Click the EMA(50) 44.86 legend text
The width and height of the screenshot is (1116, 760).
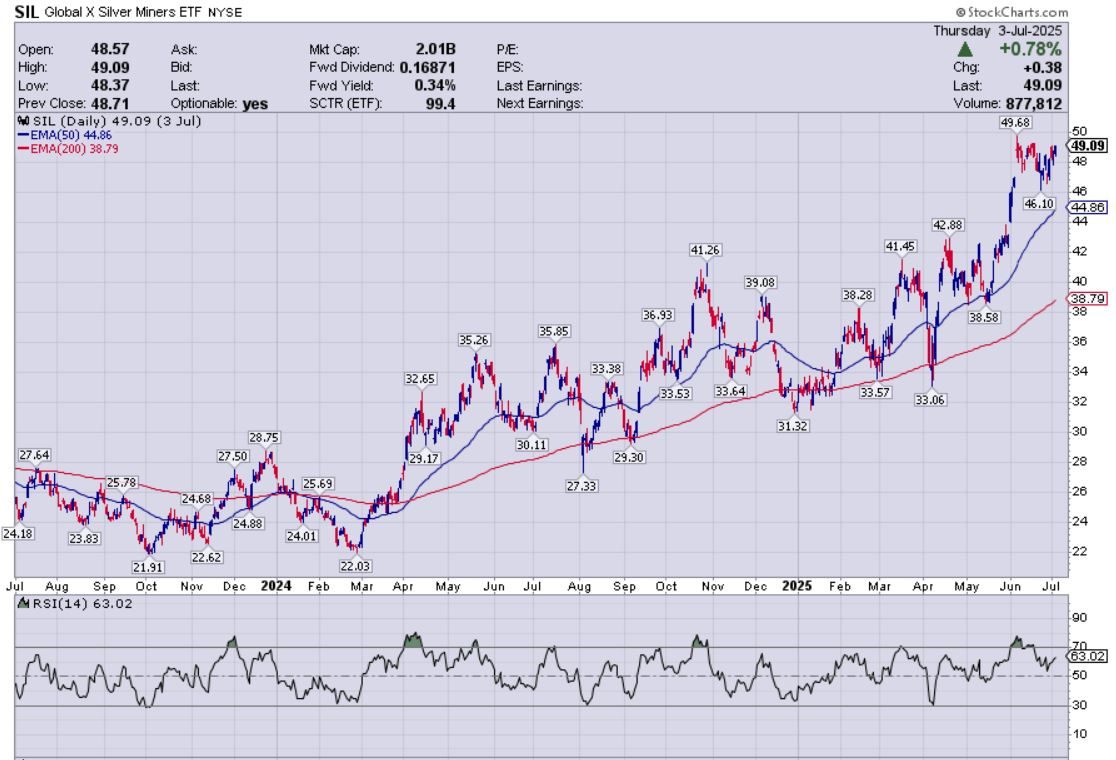tap(71, 135)
